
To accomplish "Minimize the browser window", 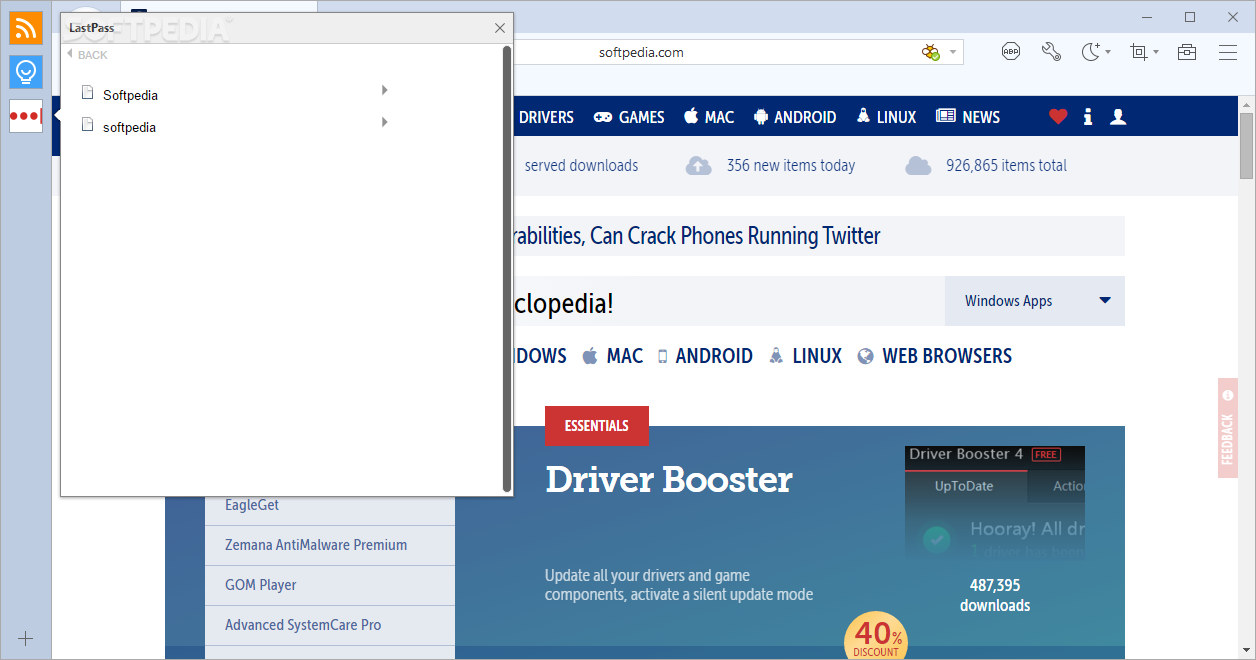I will (1147, 17).
